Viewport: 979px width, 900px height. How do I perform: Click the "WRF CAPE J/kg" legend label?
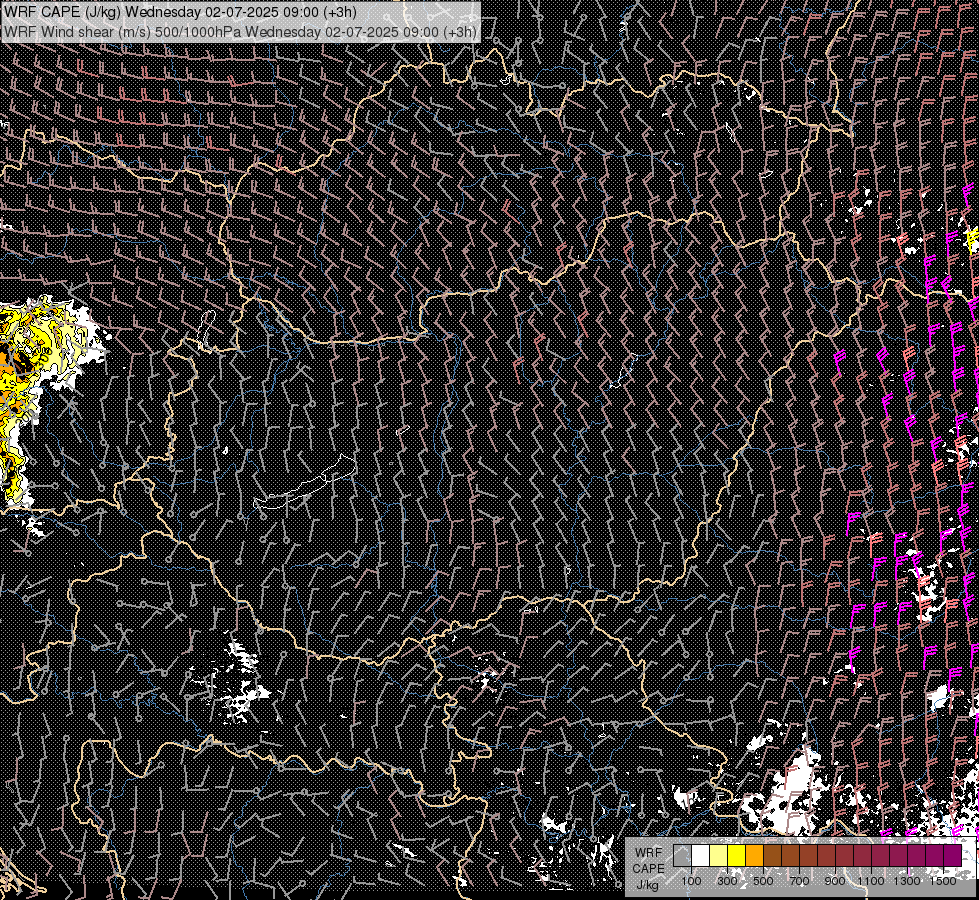649,869
